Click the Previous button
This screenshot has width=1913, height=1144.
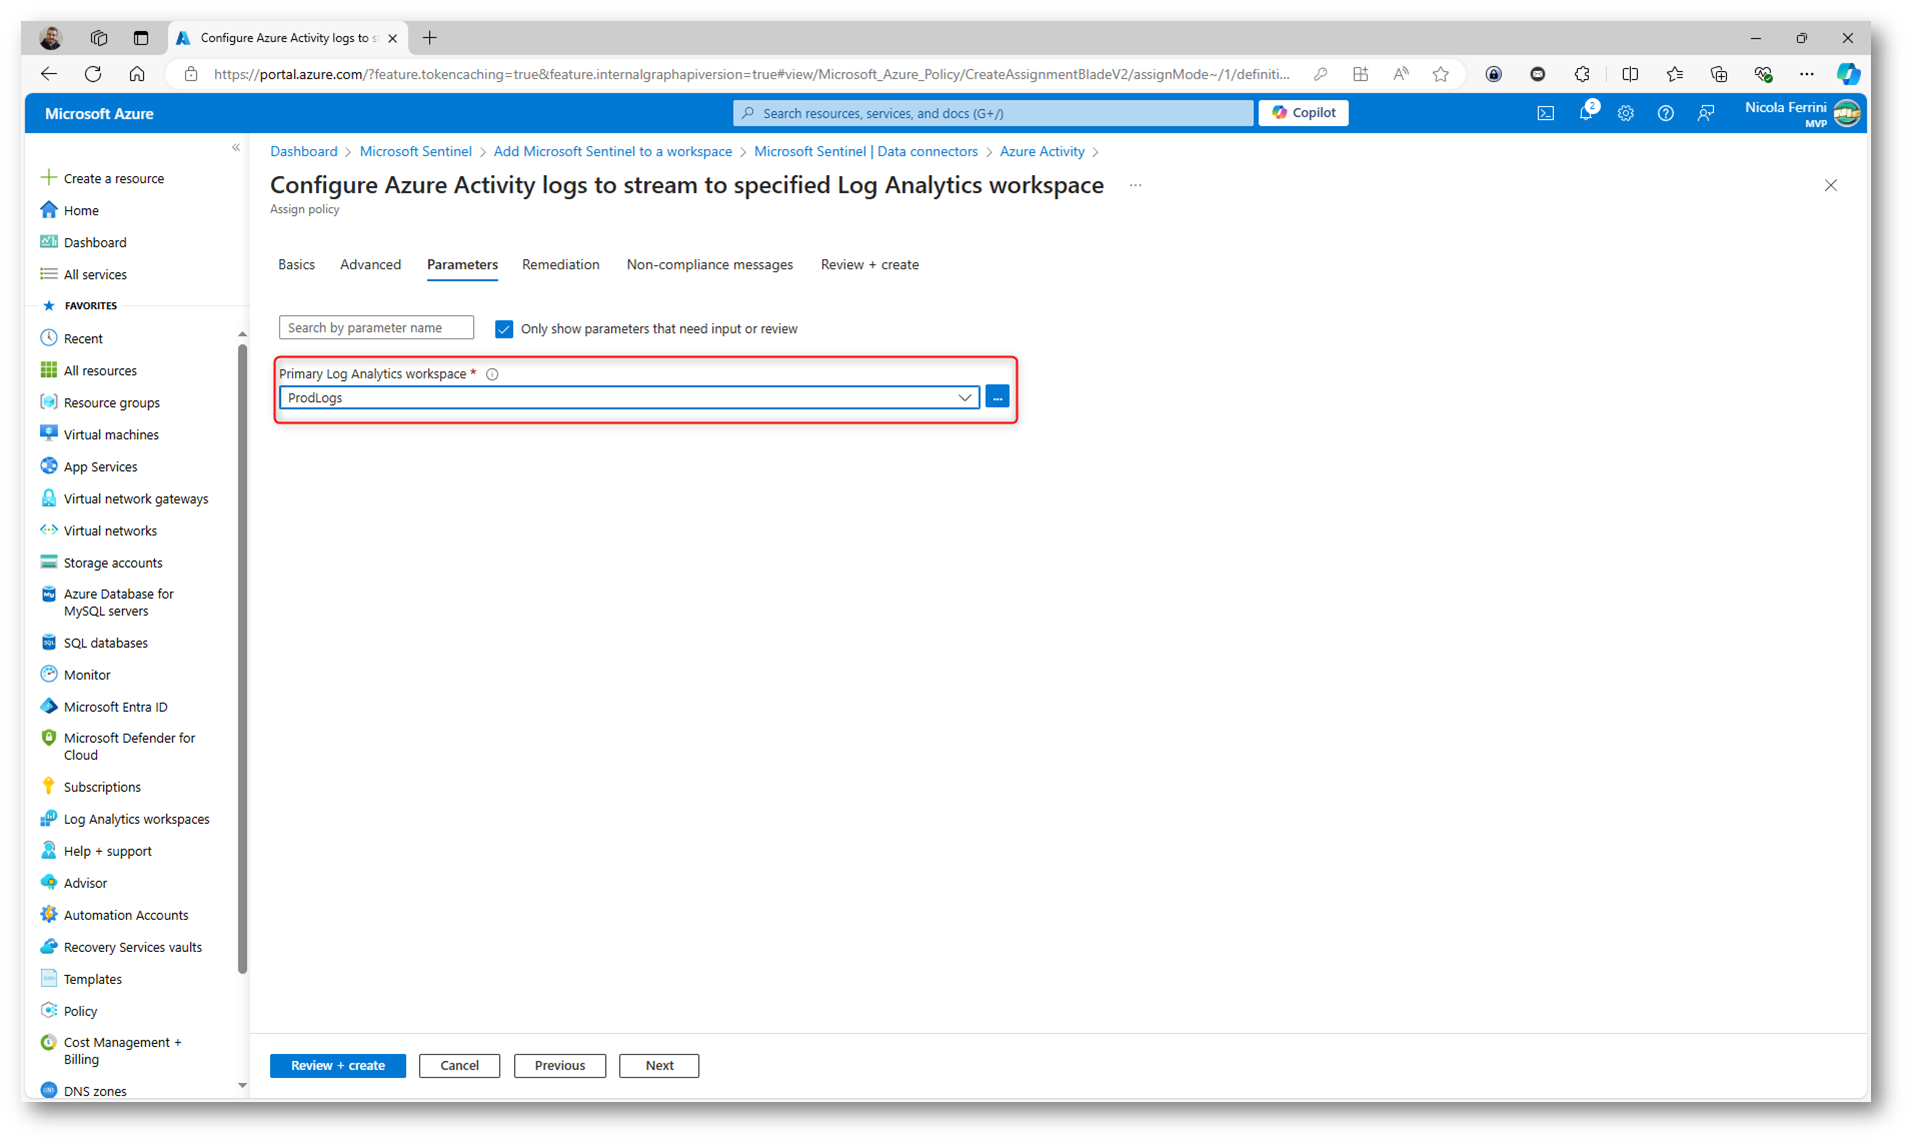coord(560,1065)
